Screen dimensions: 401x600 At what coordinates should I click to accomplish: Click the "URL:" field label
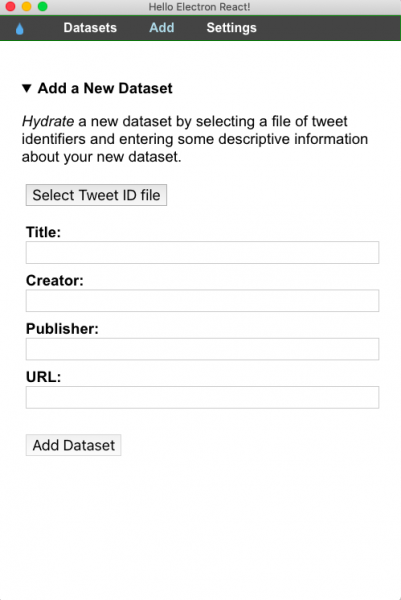coord(44,377)
